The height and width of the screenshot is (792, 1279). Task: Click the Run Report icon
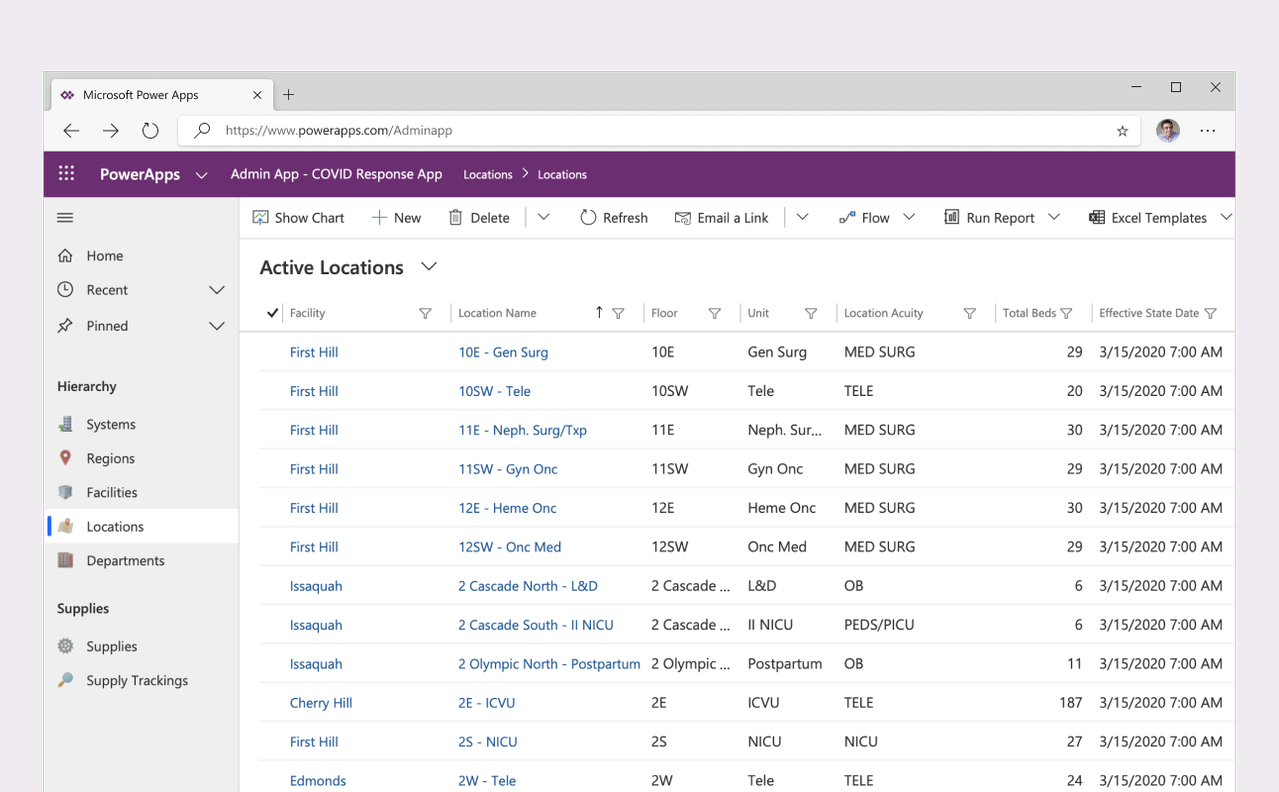951,217
